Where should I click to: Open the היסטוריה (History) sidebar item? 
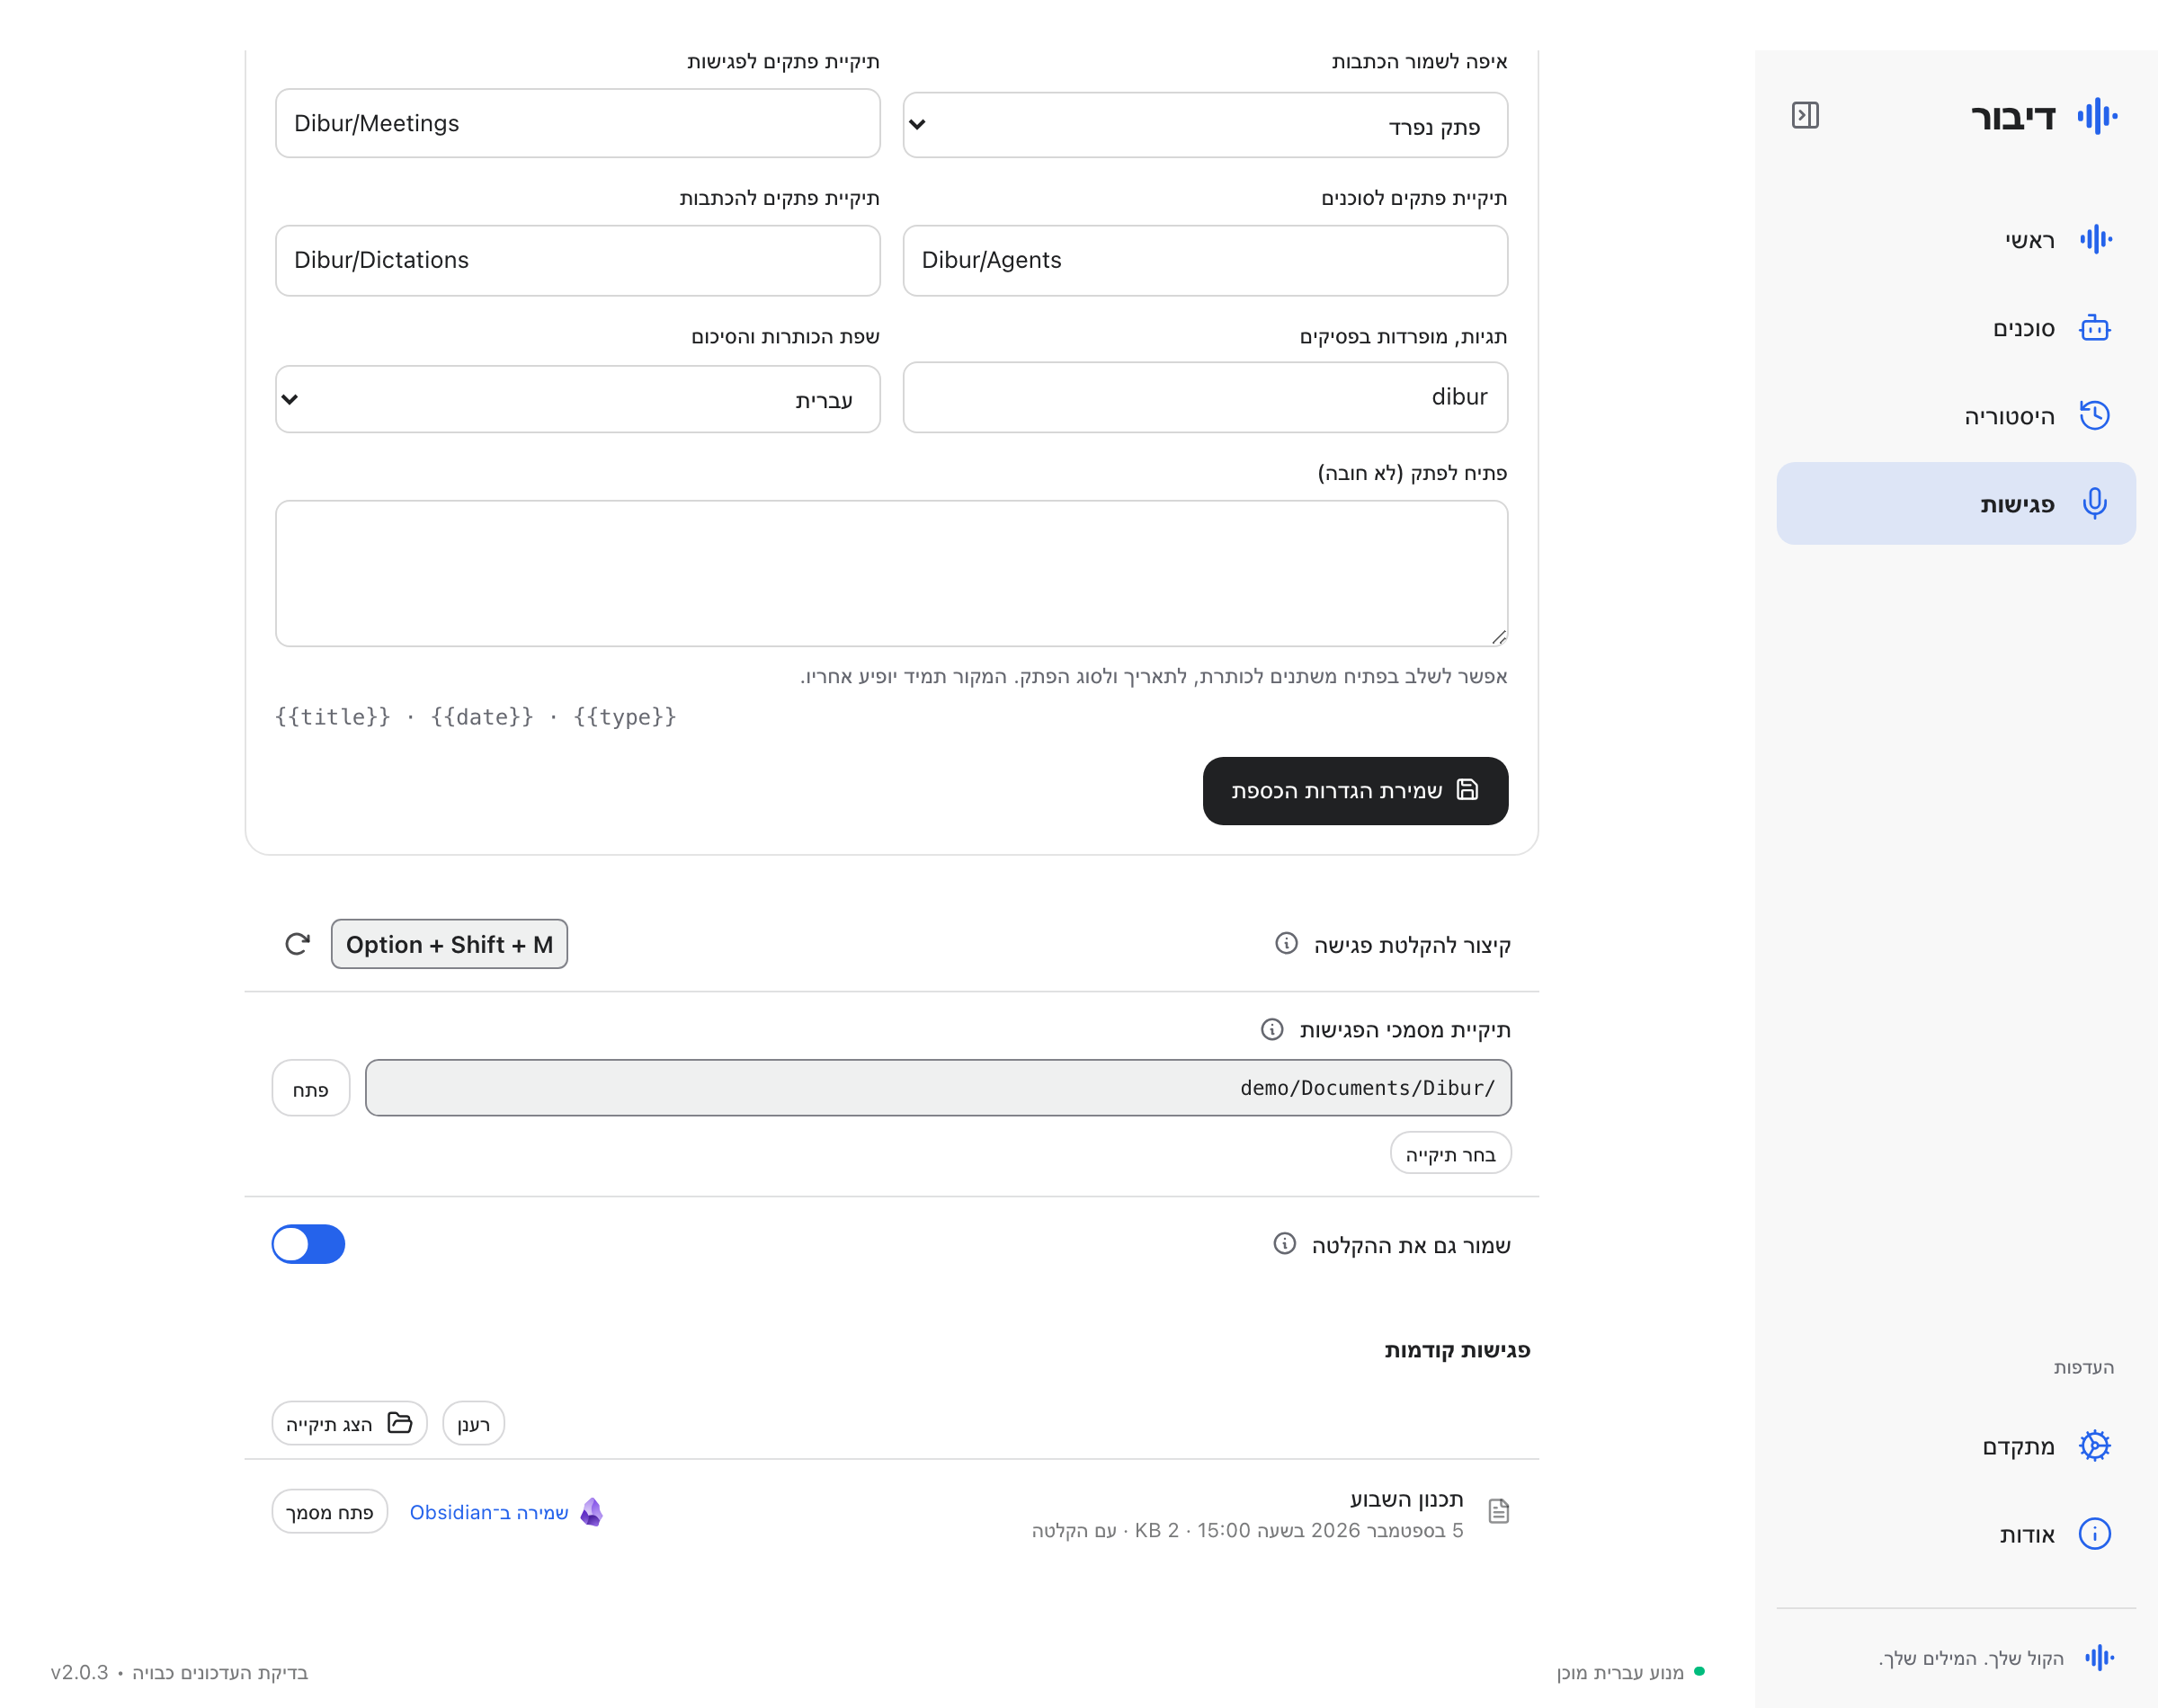pos(1955,416)
